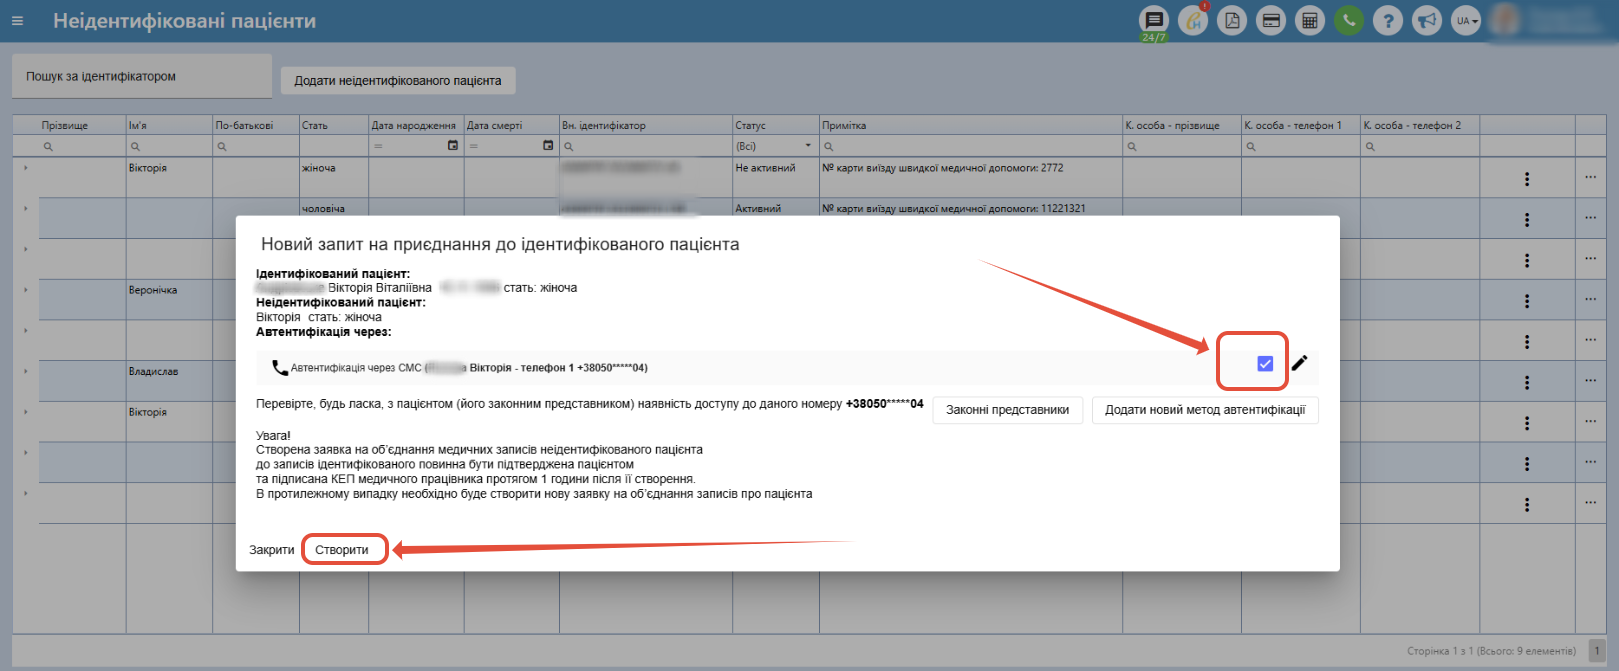Click the Ім'я filter search icon
This screenshot has height=671, width=1619.
[135, 147]
